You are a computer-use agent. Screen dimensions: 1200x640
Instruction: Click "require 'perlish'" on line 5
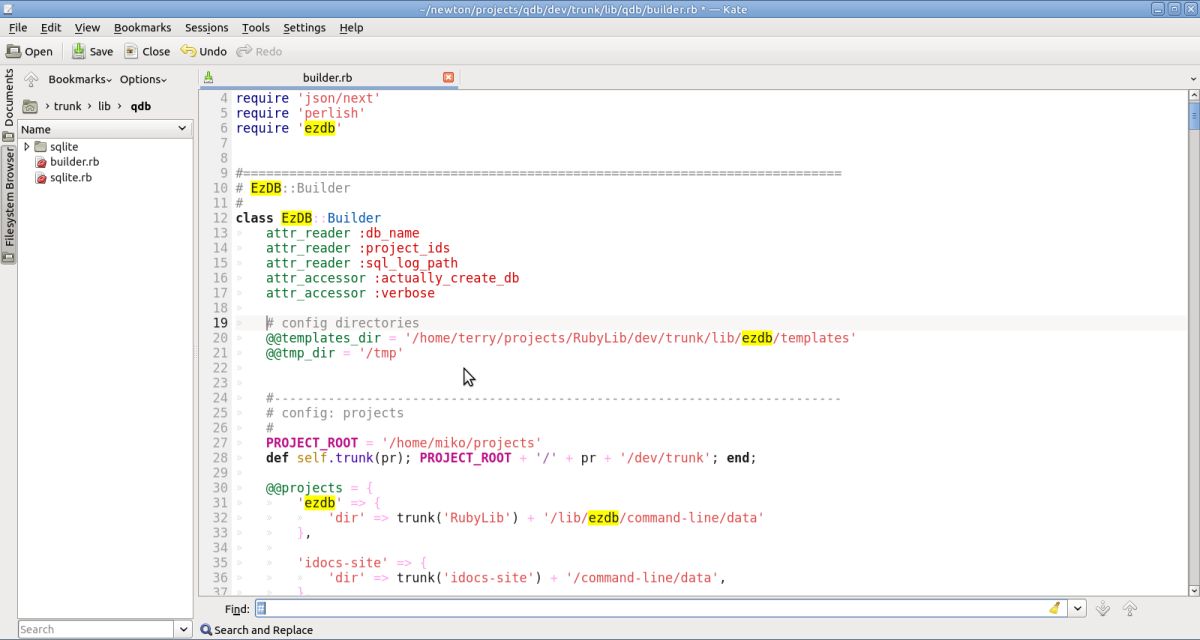pyautogui.click(x=300, y=113)
